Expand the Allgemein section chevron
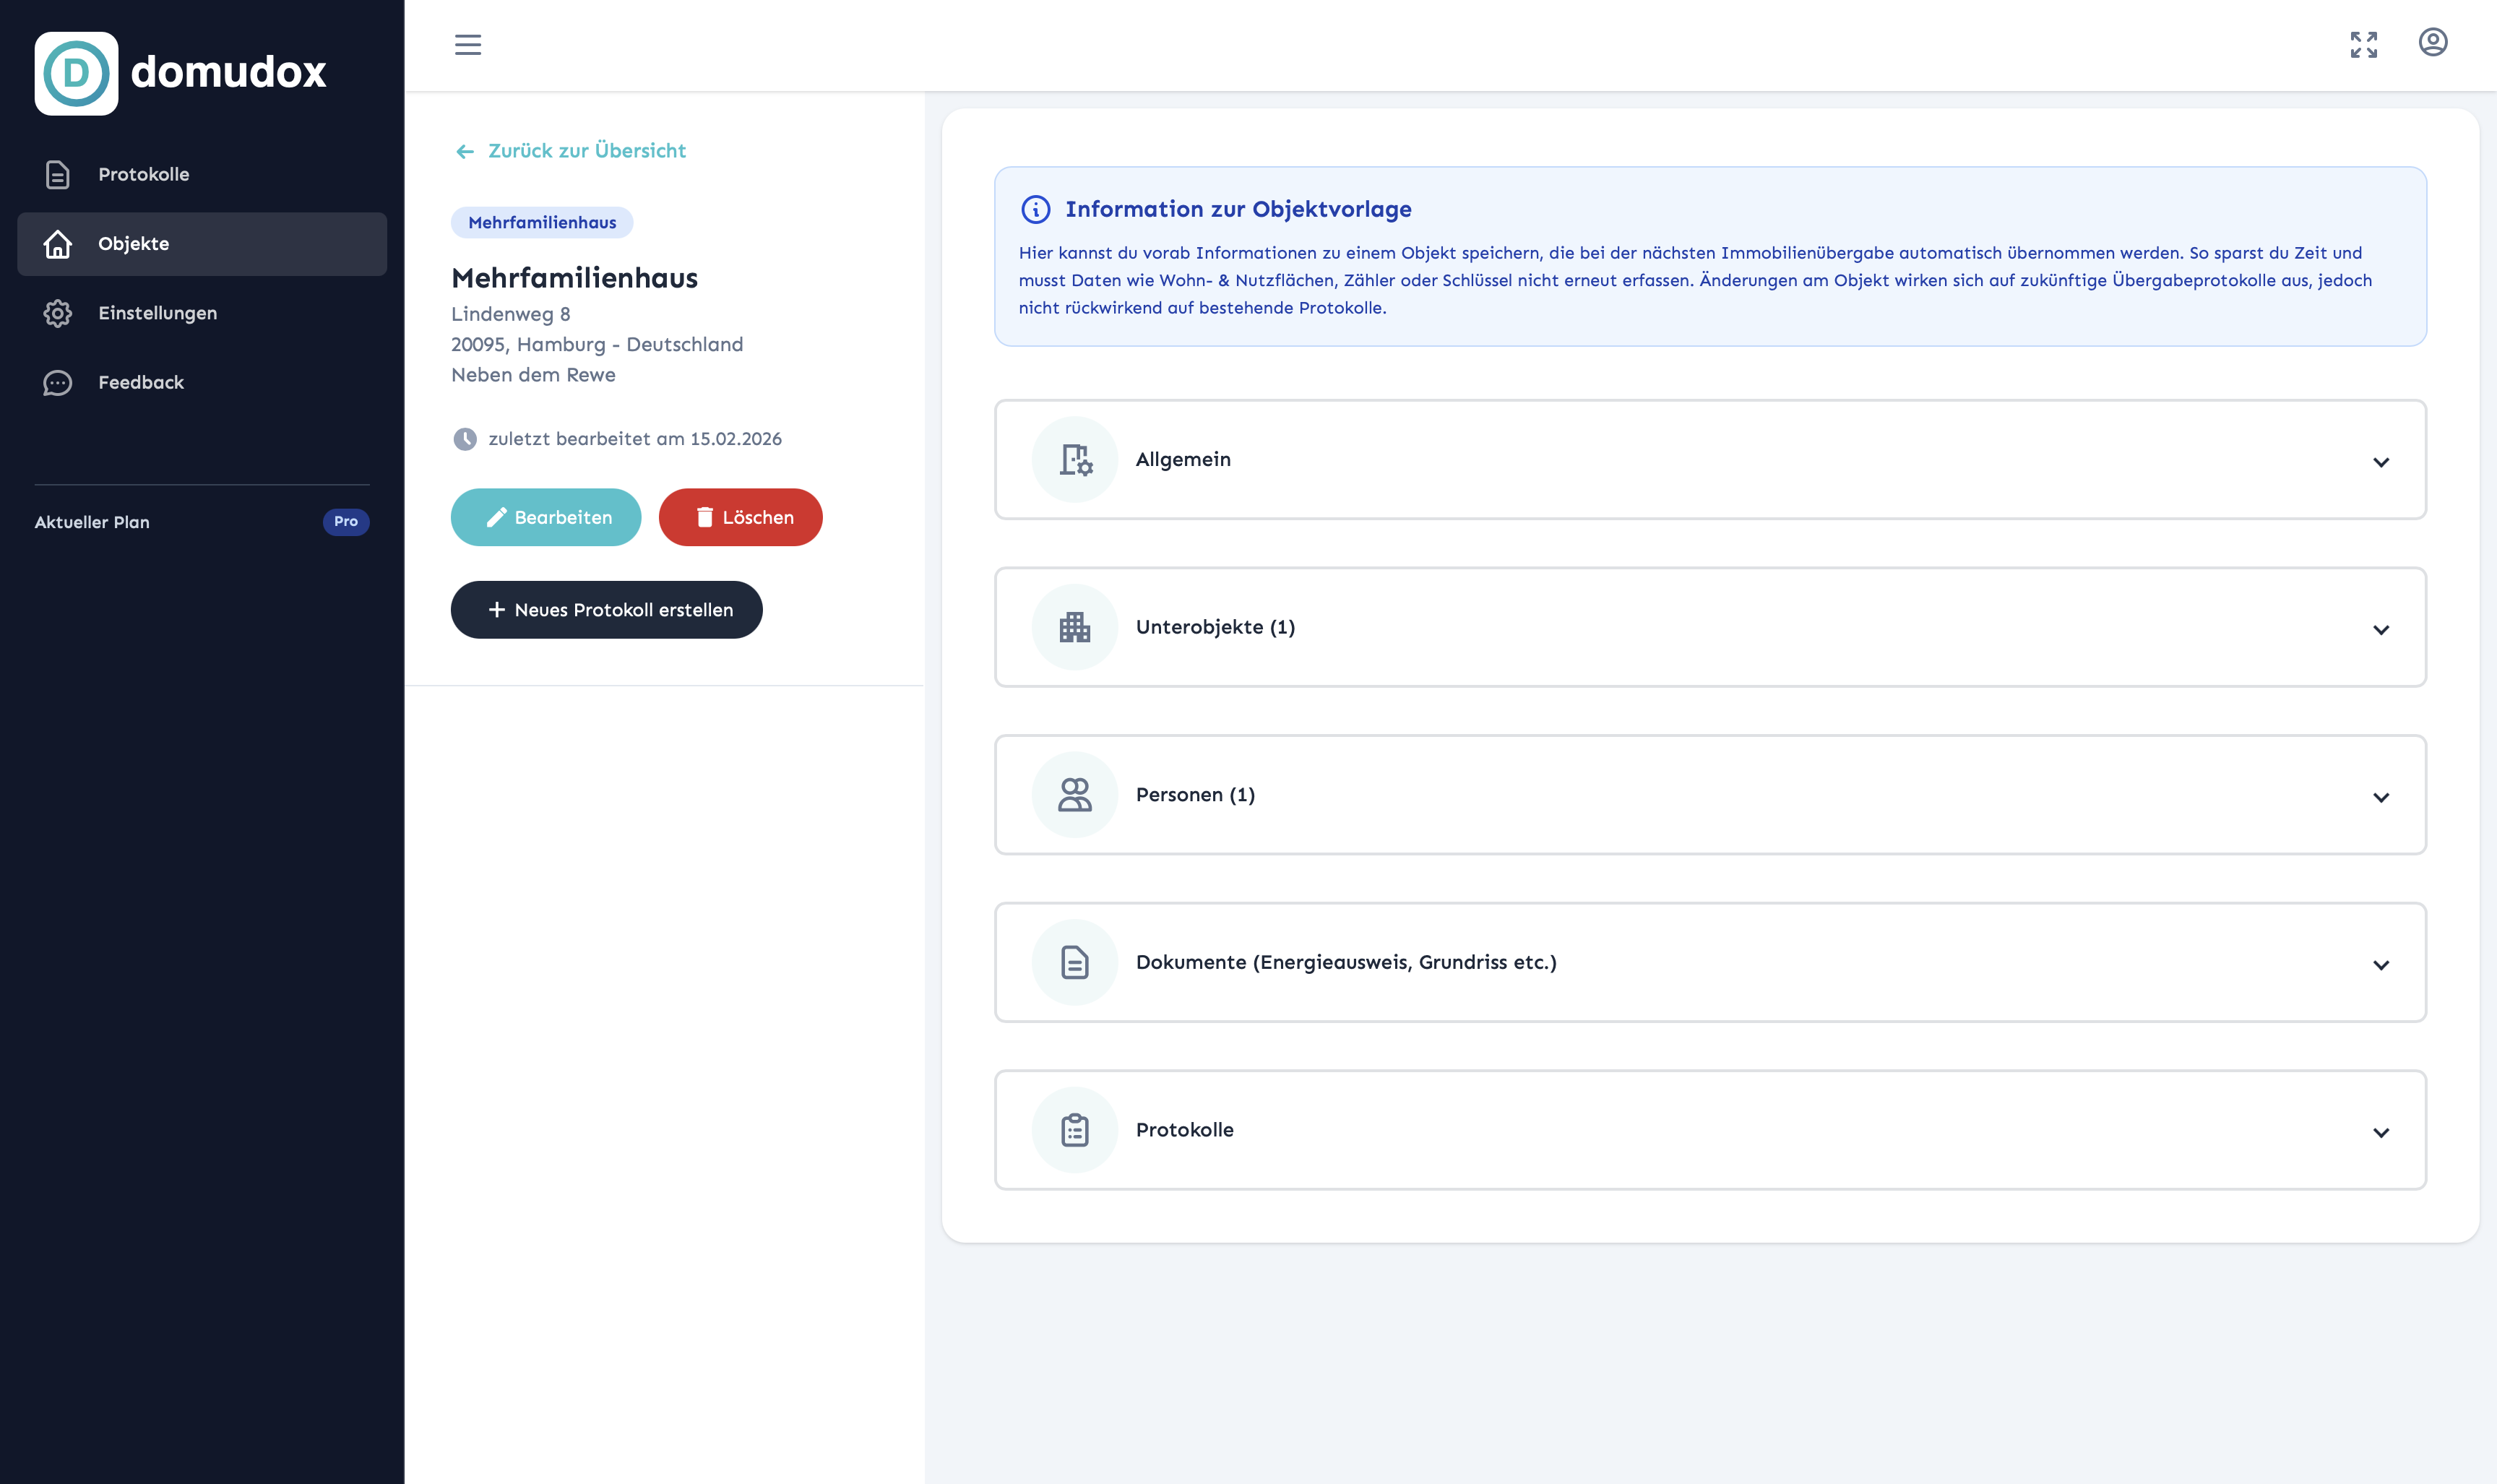Image resolution: width=2497 pixels, height=1484 pixels. 2380,462
